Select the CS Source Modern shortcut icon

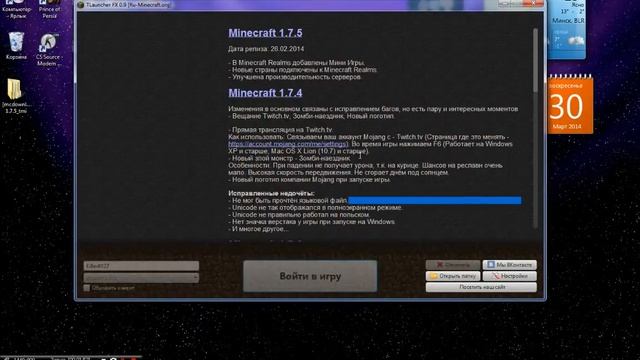click(49, 50)
